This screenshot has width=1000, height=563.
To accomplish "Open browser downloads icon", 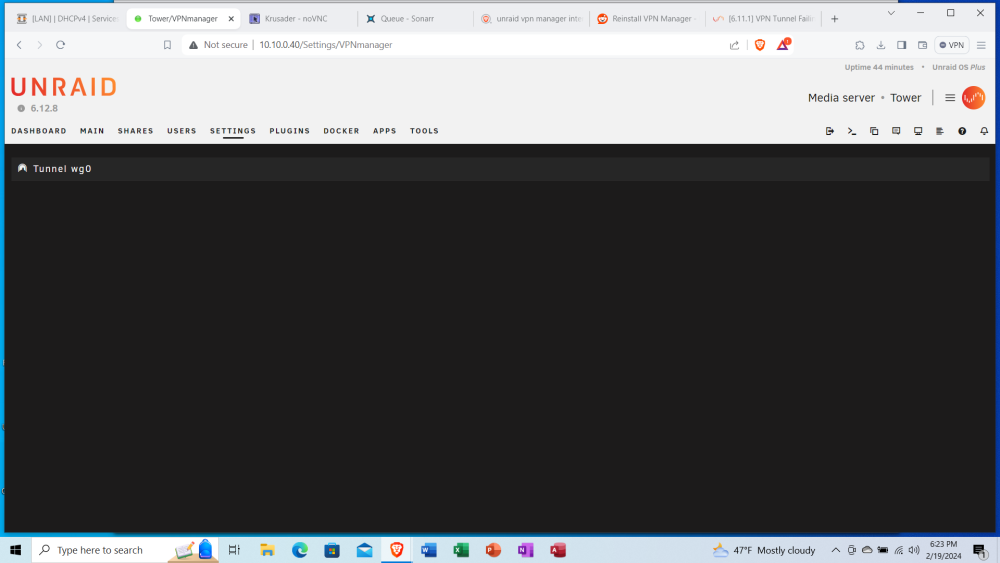I will (881, 45).
